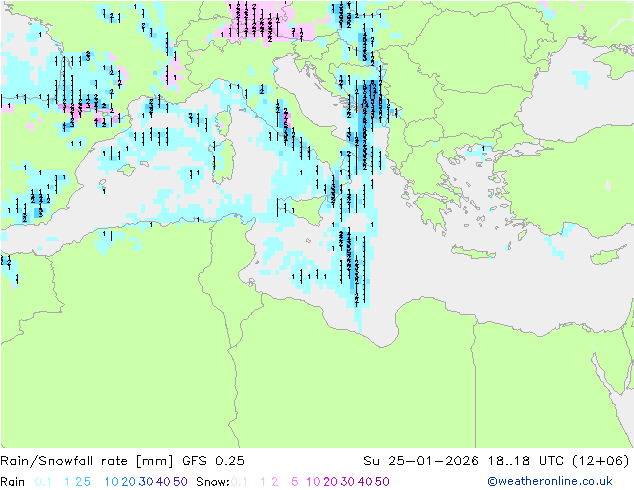Screen dimensions: 634x490
Task: Select the Snow legend value 10
Action: coord(313,482)
